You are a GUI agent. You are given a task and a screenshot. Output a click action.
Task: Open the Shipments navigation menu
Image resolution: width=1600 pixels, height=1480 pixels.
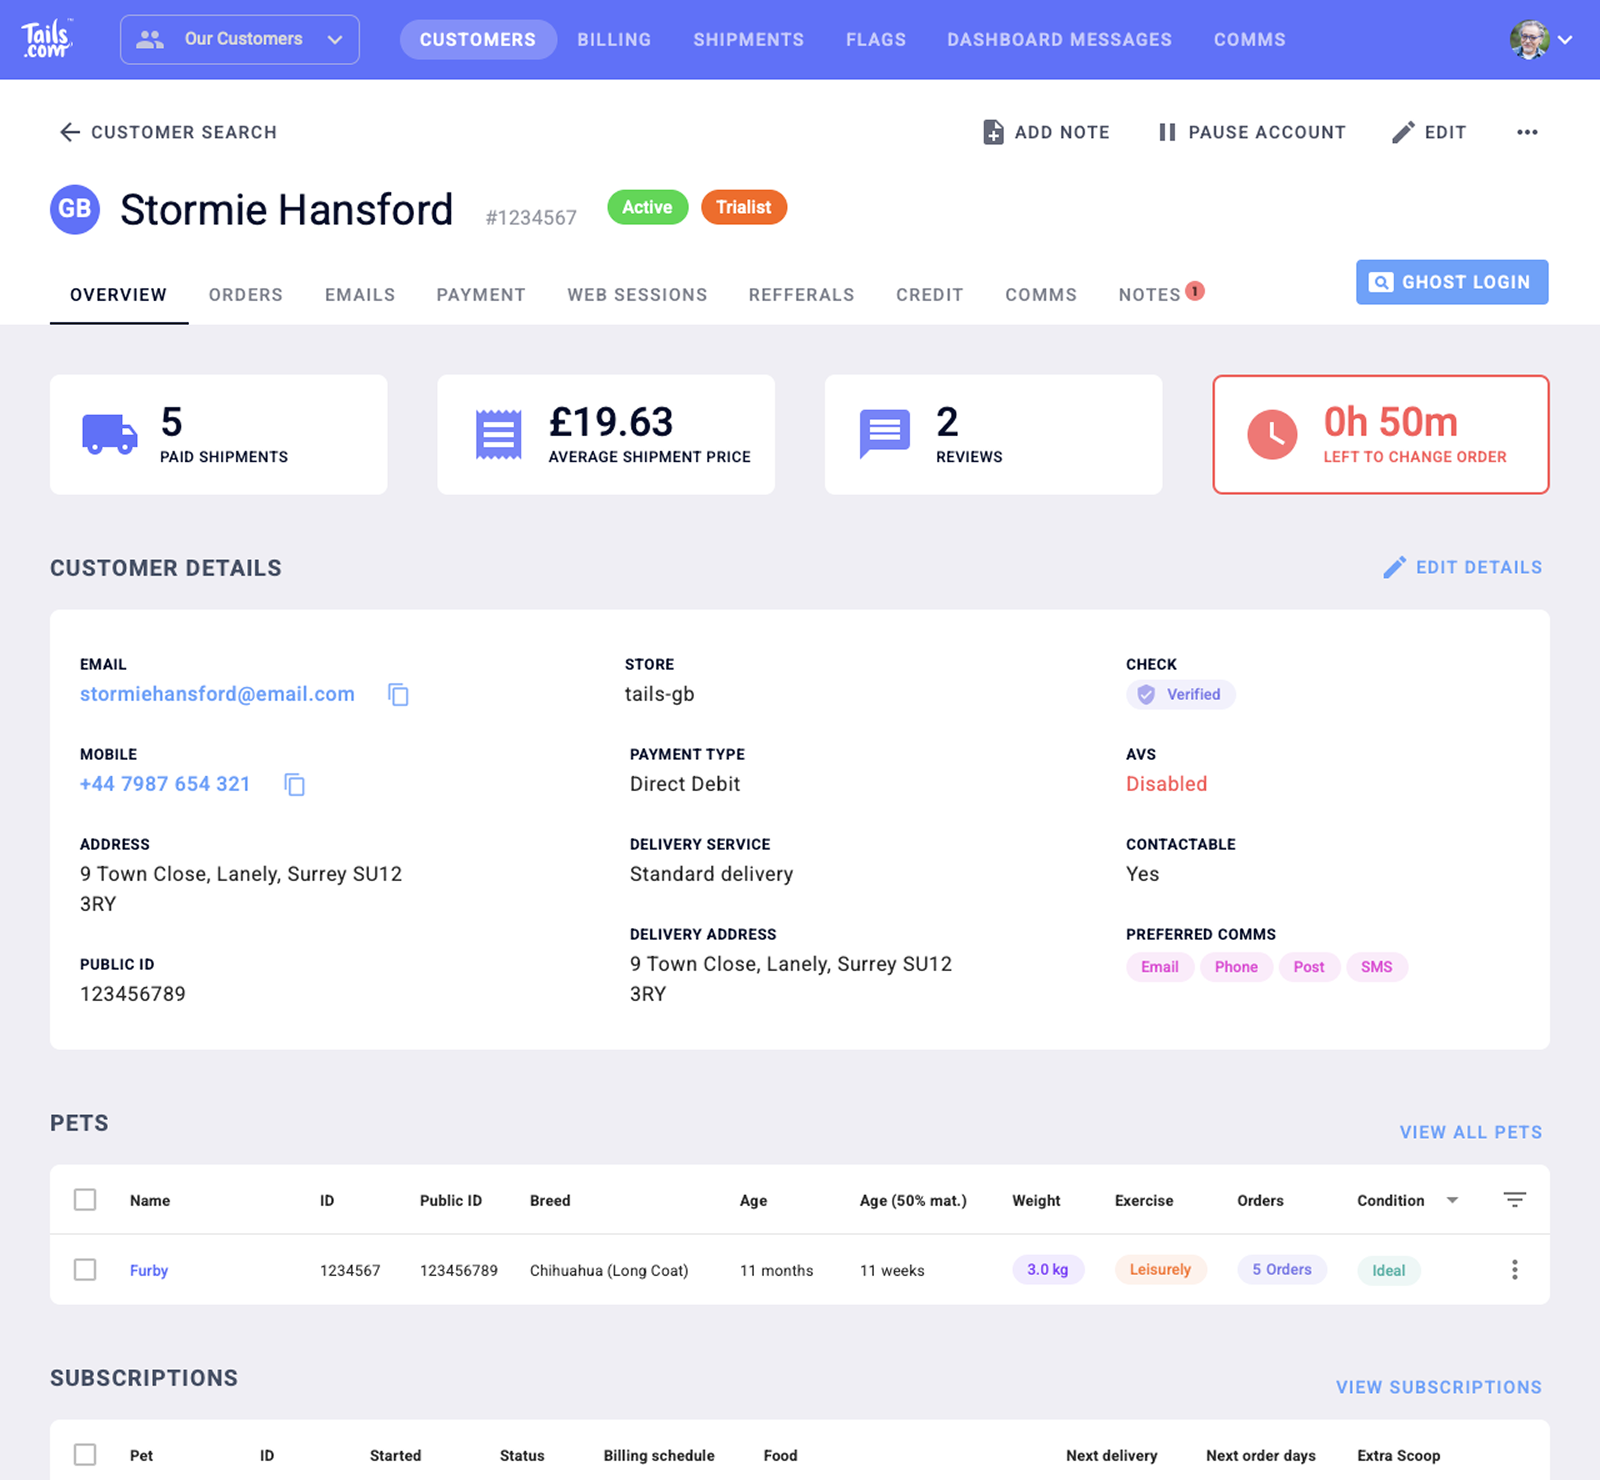(748, 40)
